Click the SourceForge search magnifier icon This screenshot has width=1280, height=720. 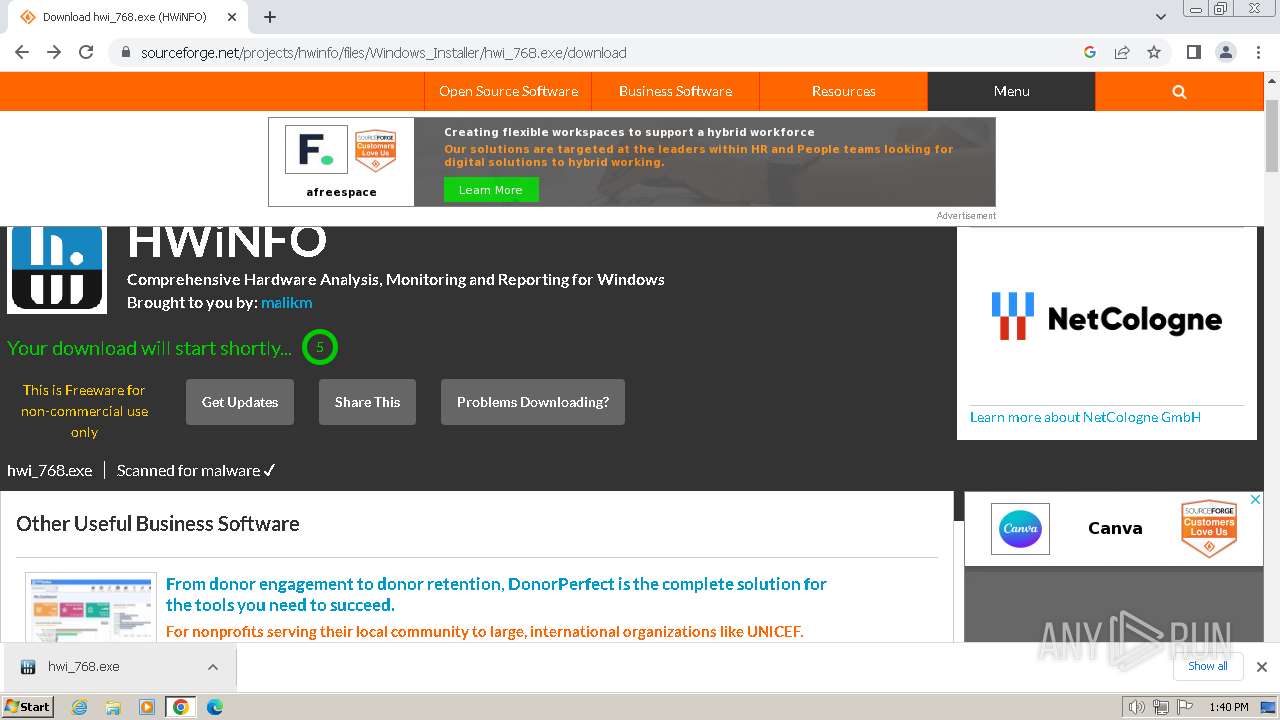pyautogui.click(x=1179, y=91)
